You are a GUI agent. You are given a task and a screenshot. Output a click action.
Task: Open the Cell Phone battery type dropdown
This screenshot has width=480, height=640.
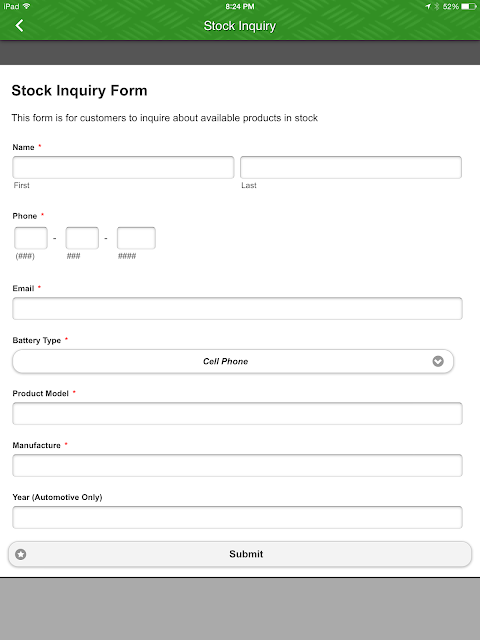(233, 361)
